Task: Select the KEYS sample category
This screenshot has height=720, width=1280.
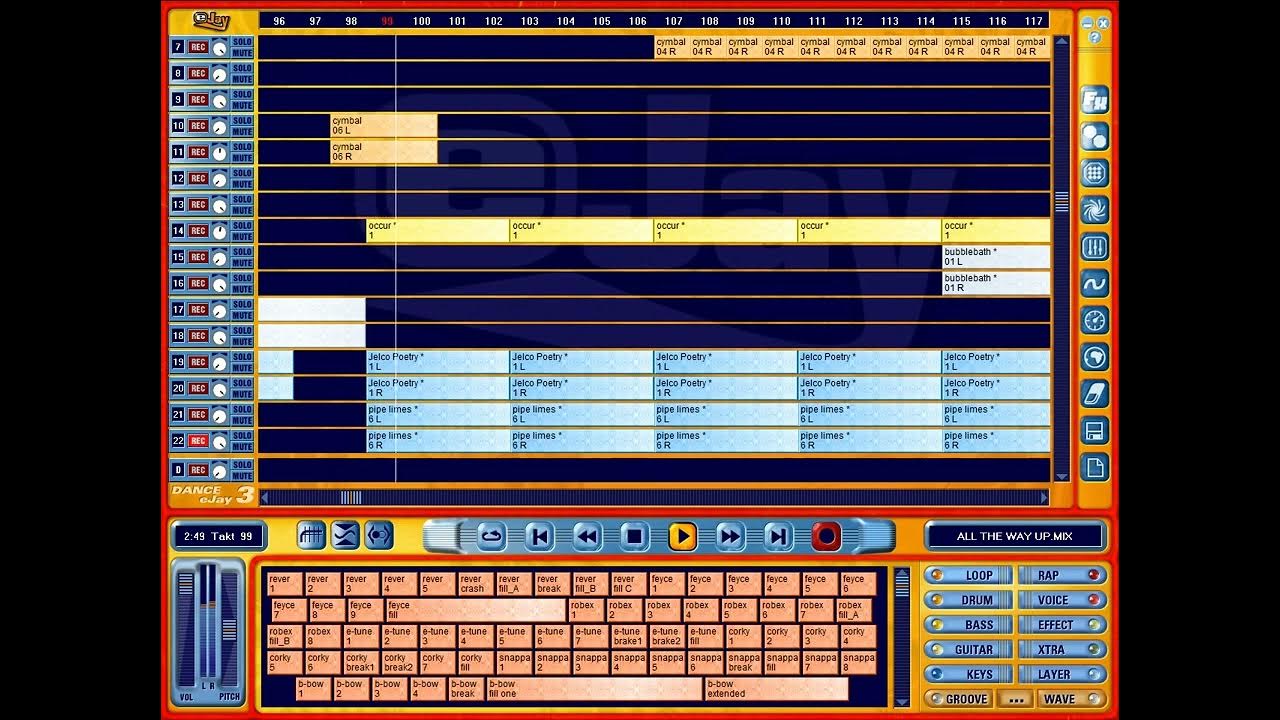Action: point(967,674)
